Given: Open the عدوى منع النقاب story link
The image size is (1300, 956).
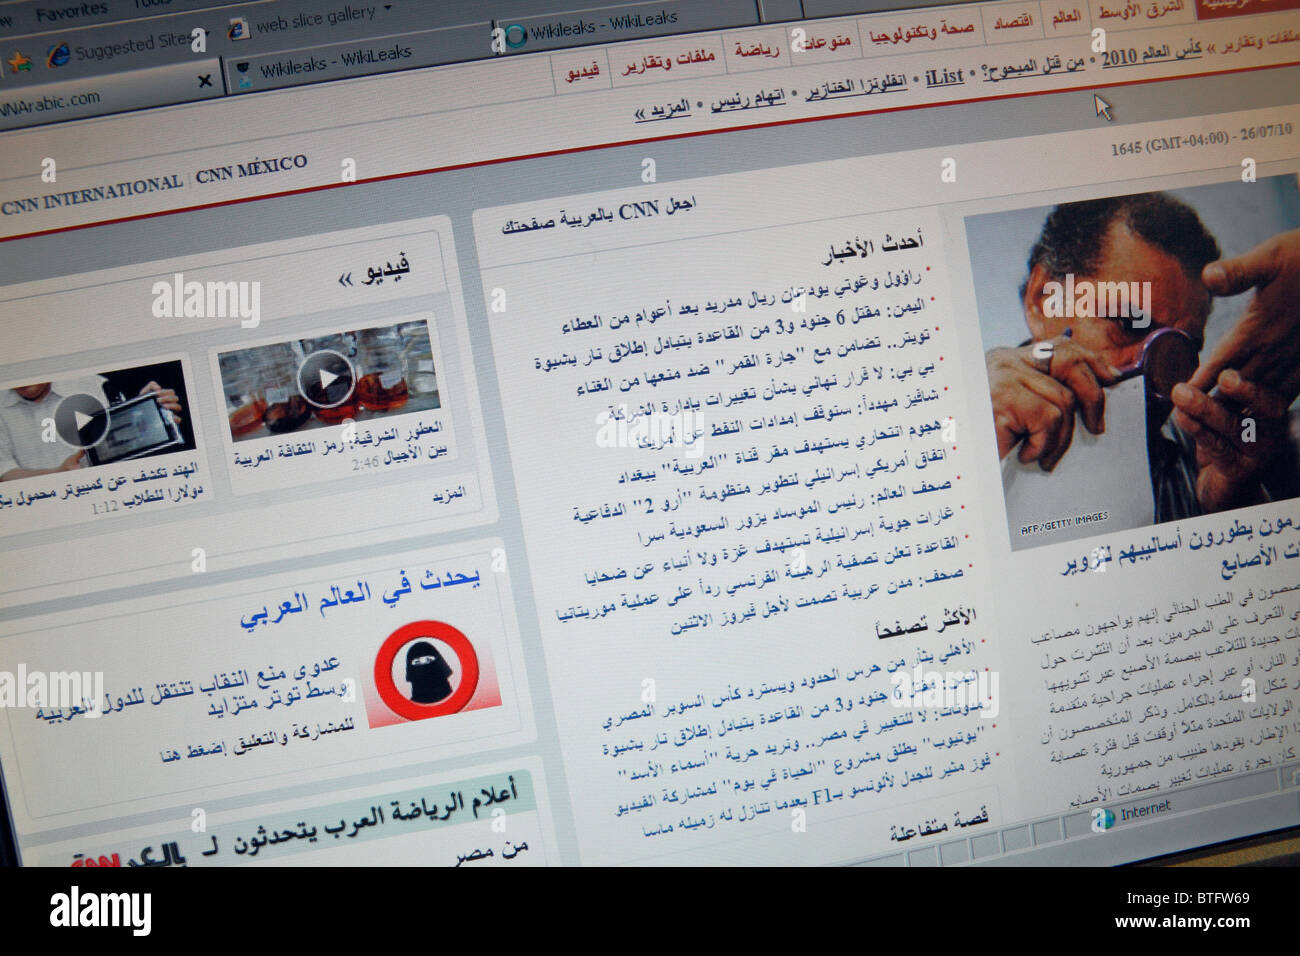Looking at the screenshot, I should [x=194, y=688].
